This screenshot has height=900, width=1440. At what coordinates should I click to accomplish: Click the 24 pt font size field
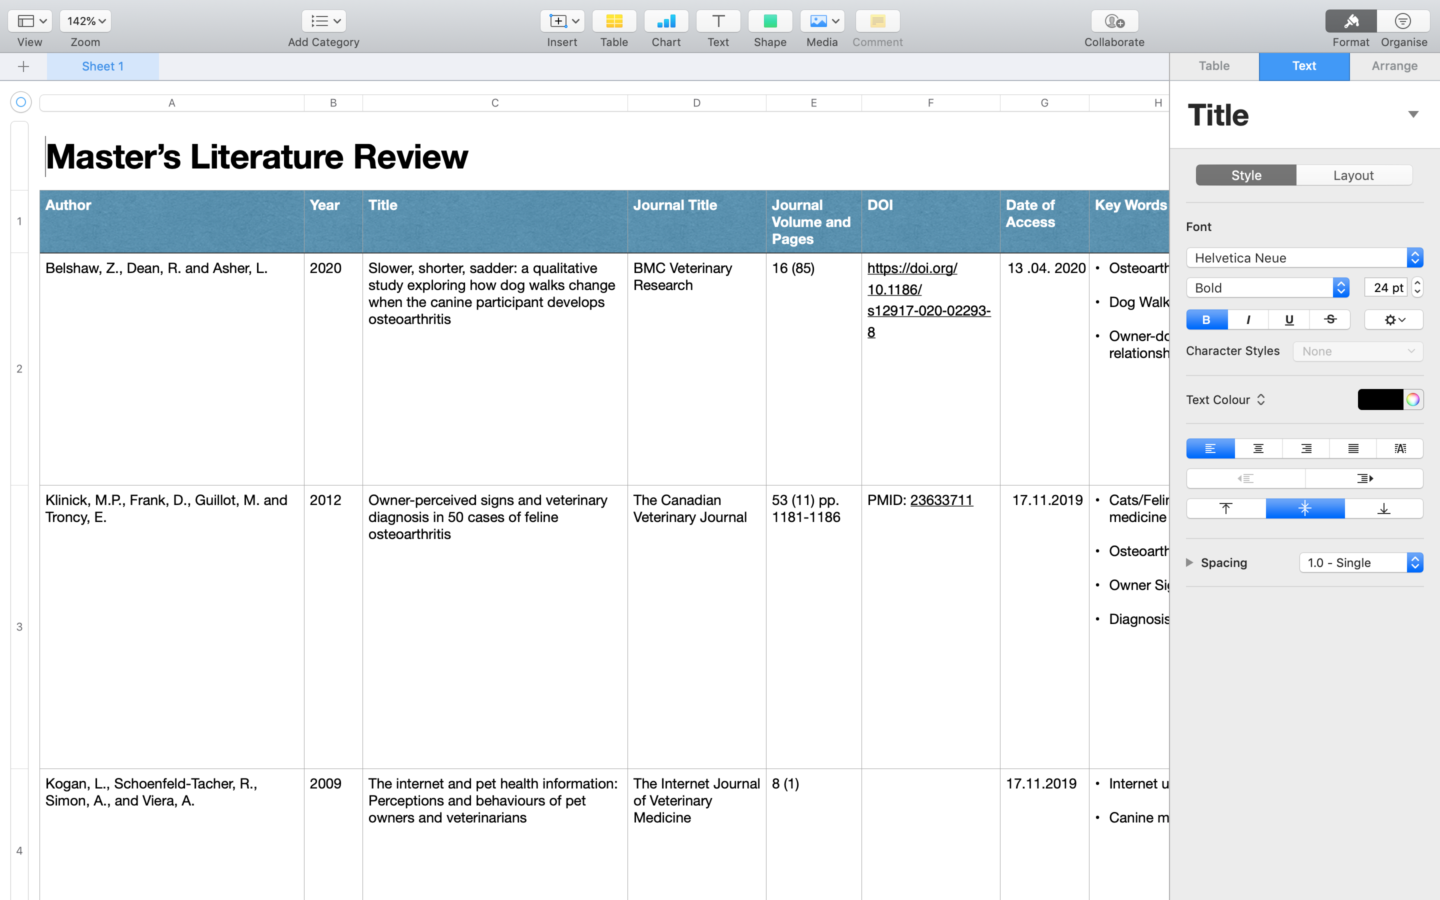(x=1386, y=288)
